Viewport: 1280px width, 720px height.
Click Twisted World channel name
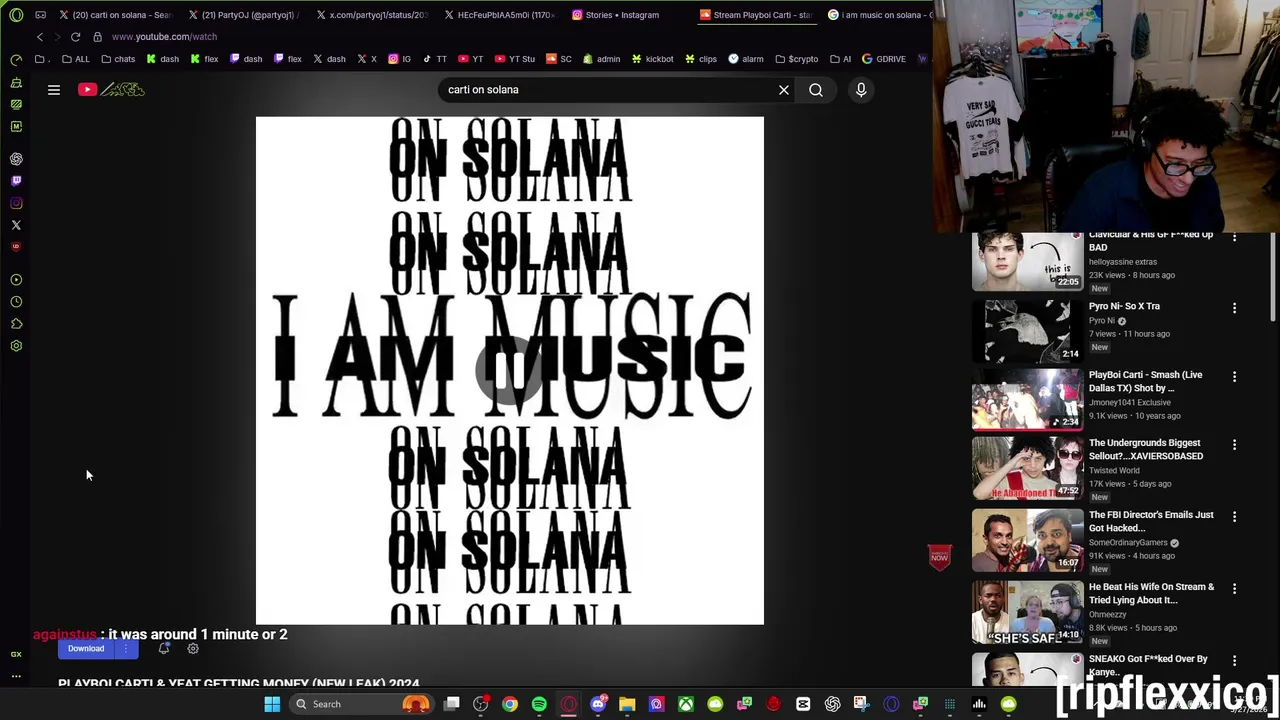1114,470
